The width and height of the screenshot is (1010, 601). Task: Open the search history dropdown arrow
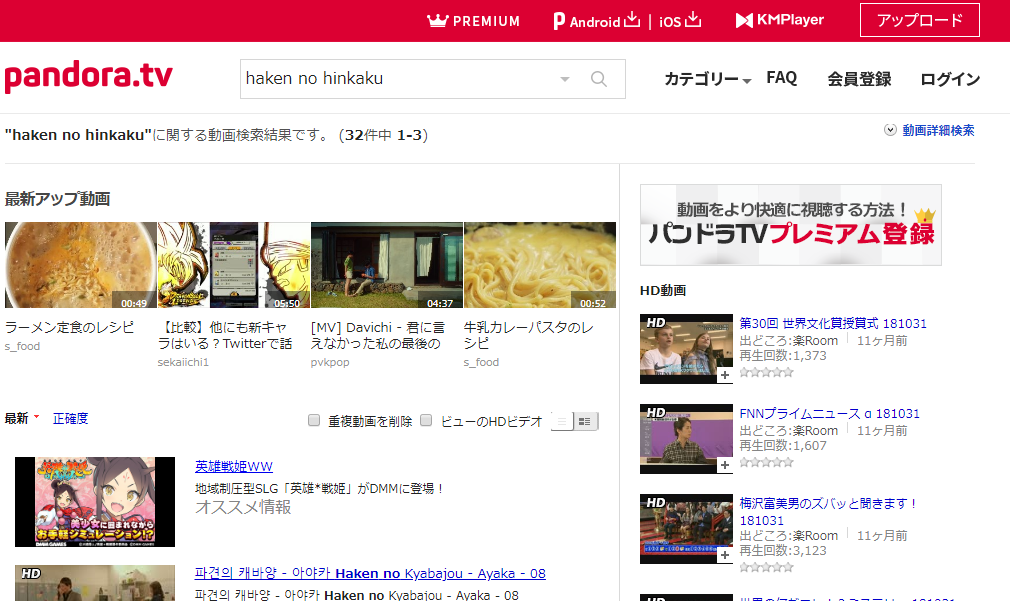565,79
